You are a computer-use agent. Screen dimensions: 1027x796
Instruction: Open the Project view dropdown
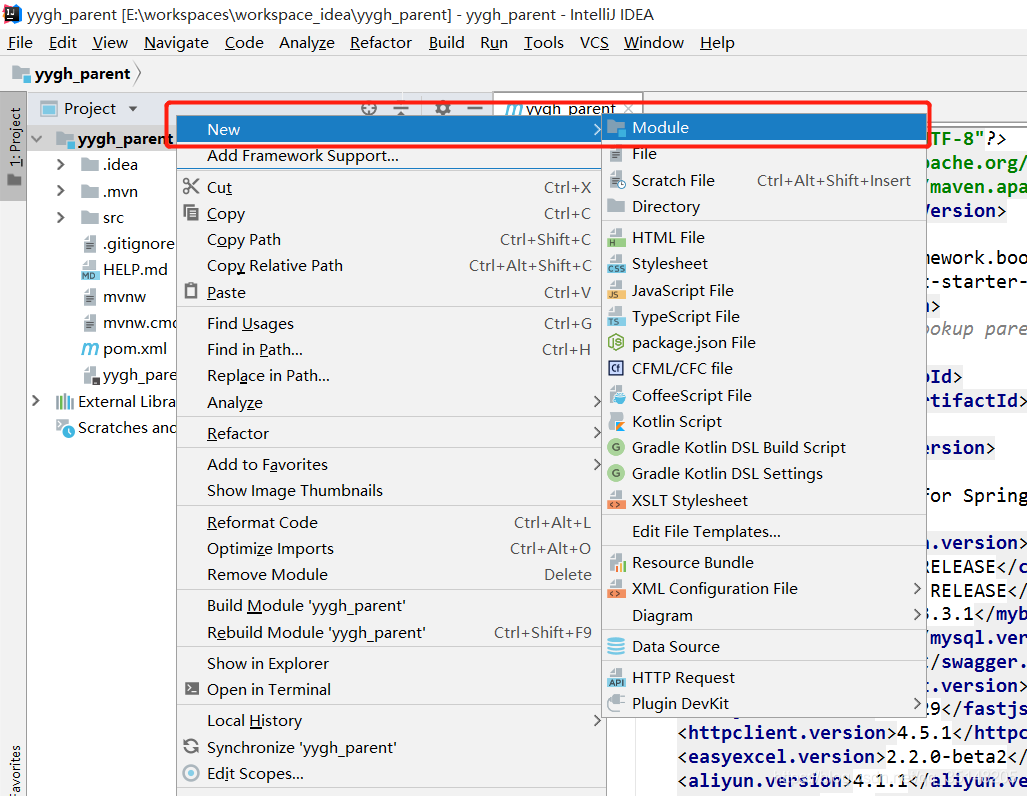[x=133, y=109]
